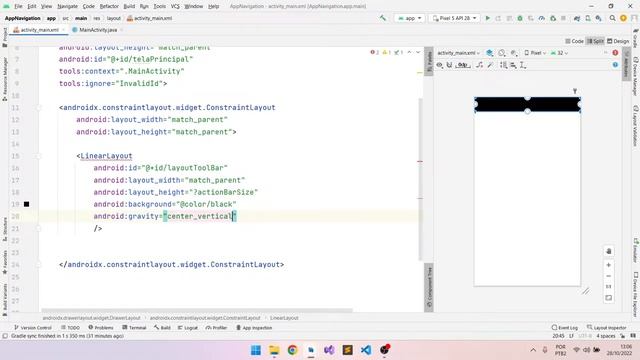640x360 pixels.
Task: Zoom out the preview with minus icon
Action: 609,276
